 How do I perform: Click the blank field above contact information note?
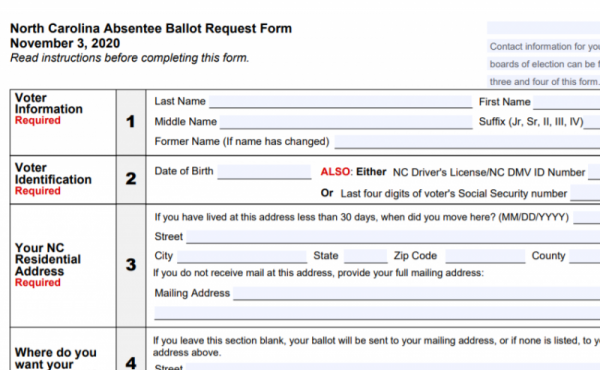coord(543,28)
